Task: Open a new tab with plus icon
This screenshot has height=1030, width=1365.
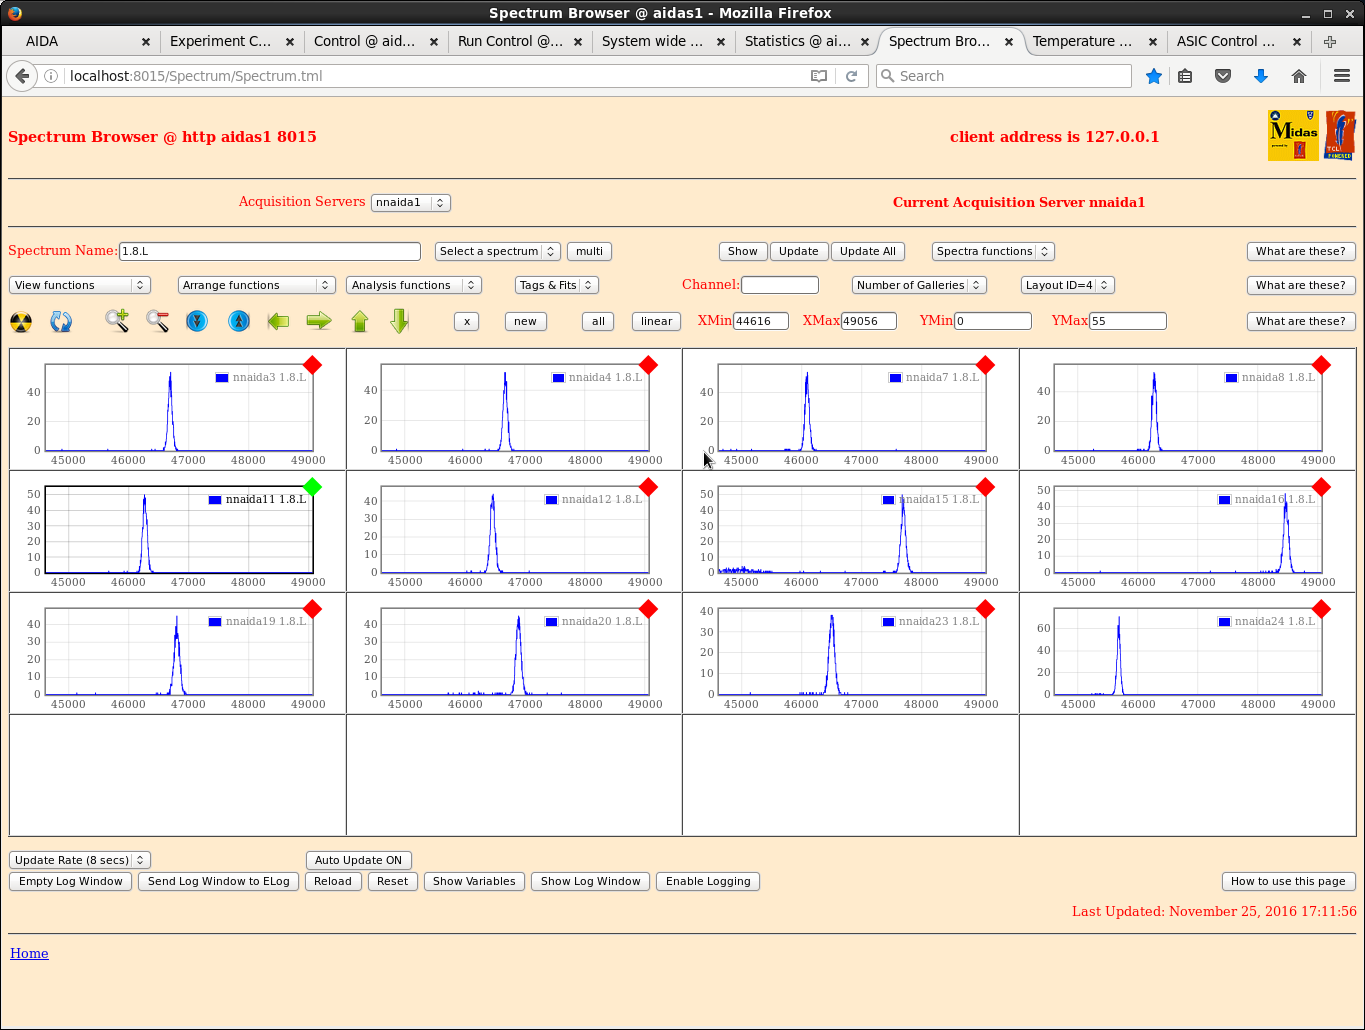Action: [1330, 42]
